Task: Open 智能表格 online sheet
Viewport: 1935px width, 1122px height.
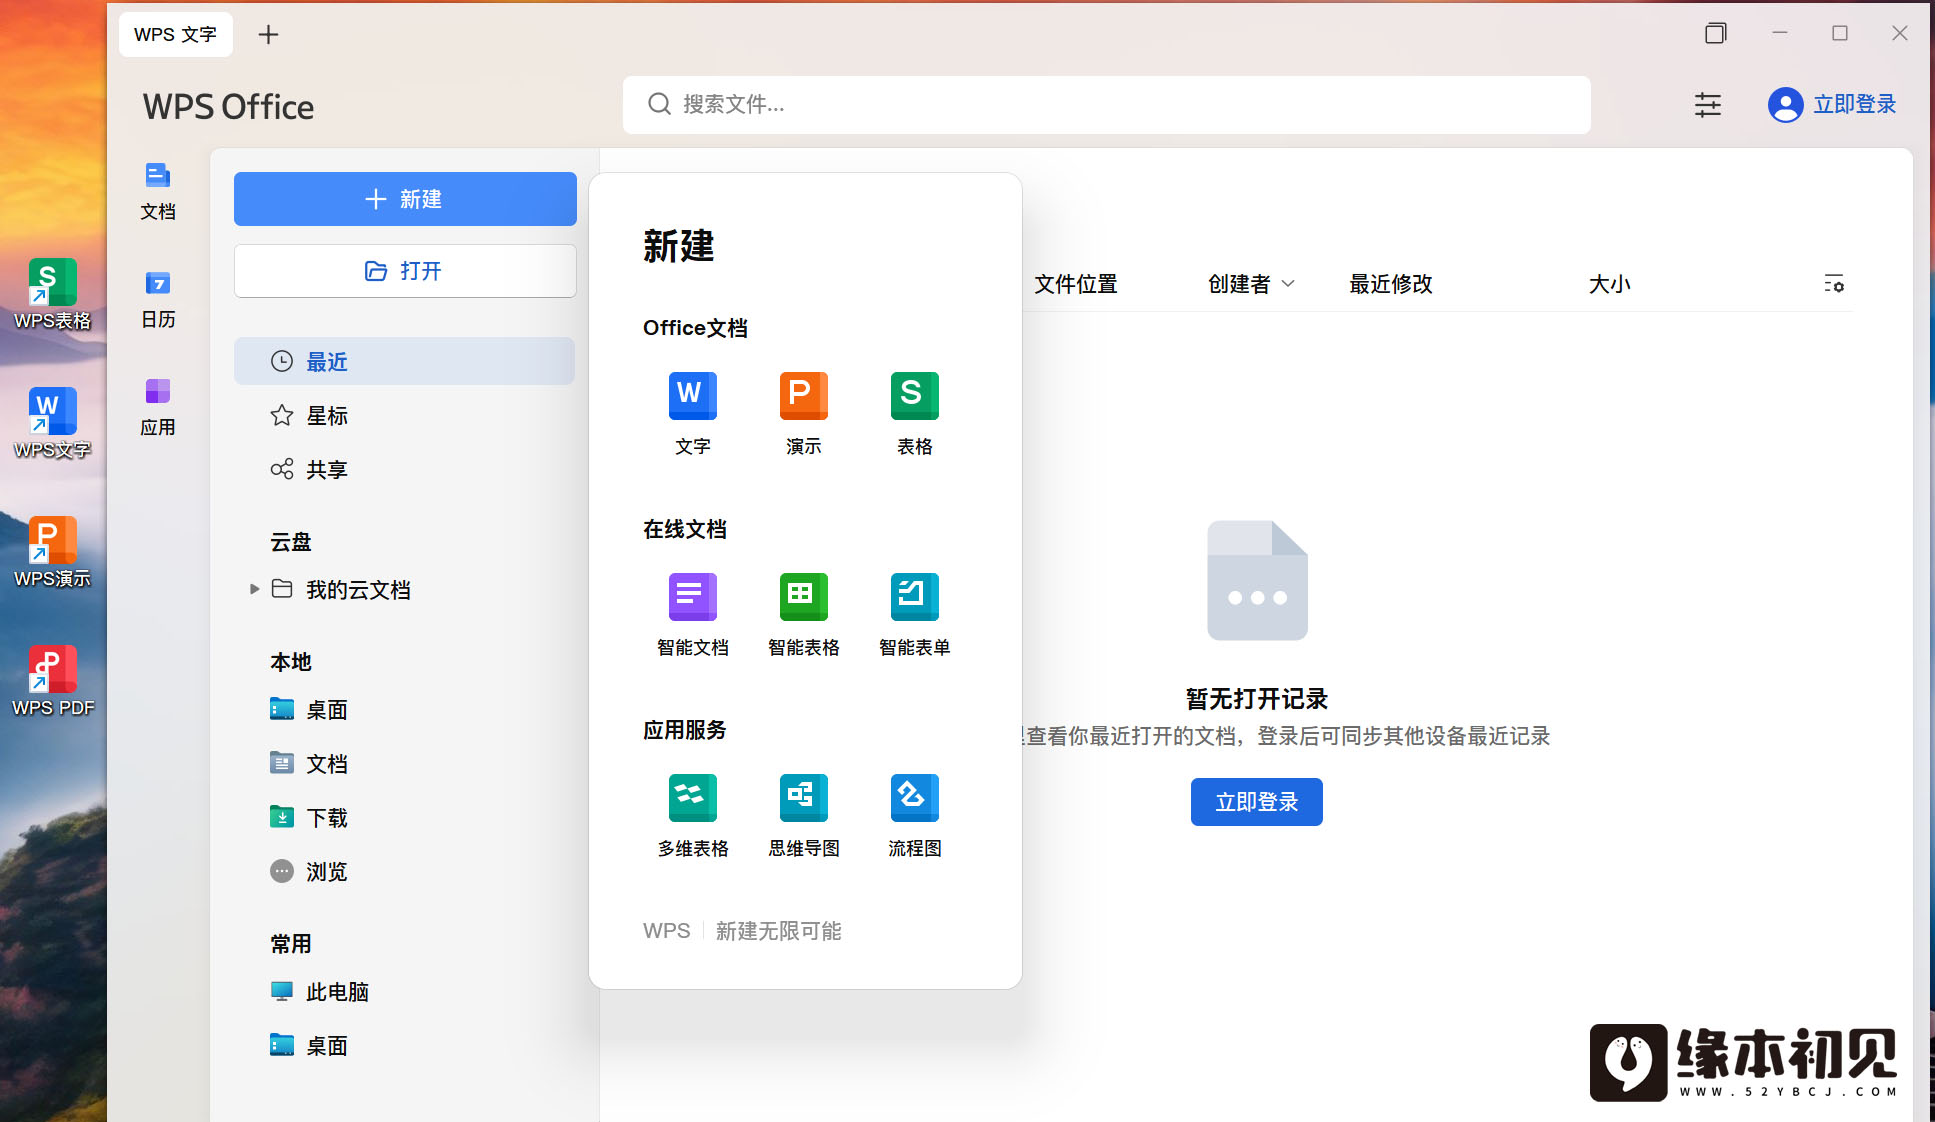Action: [803, 598]
